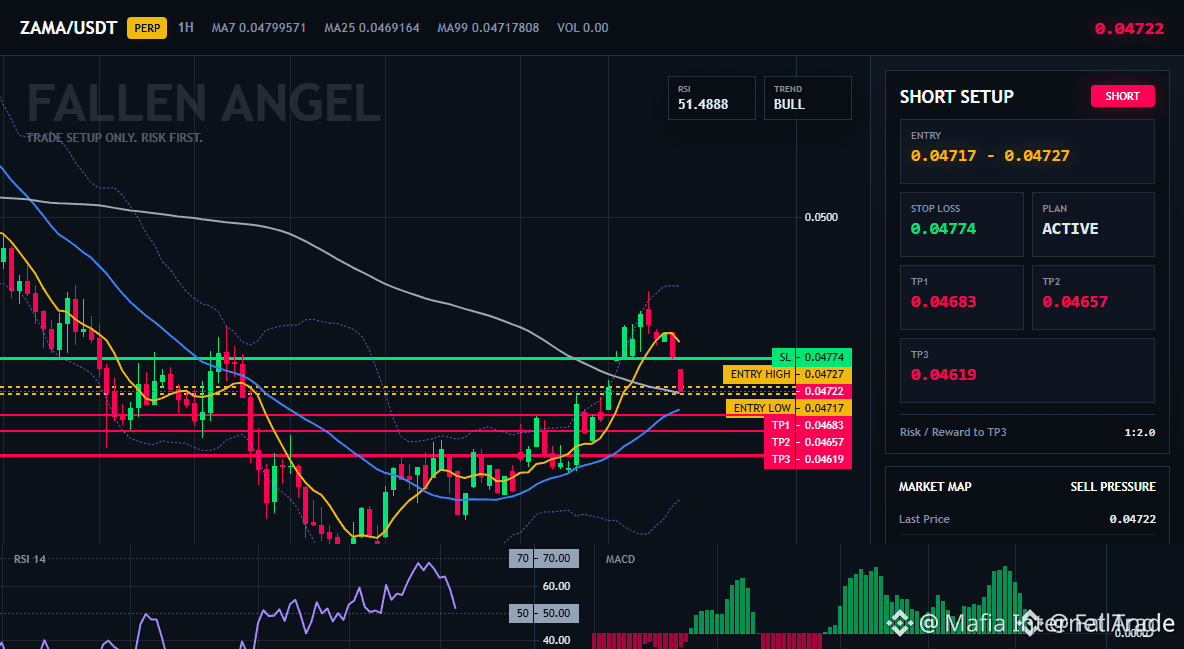Click the TREND BULL info box
The height and width of the screenshot is (649, 1184).
click(807, 97)
